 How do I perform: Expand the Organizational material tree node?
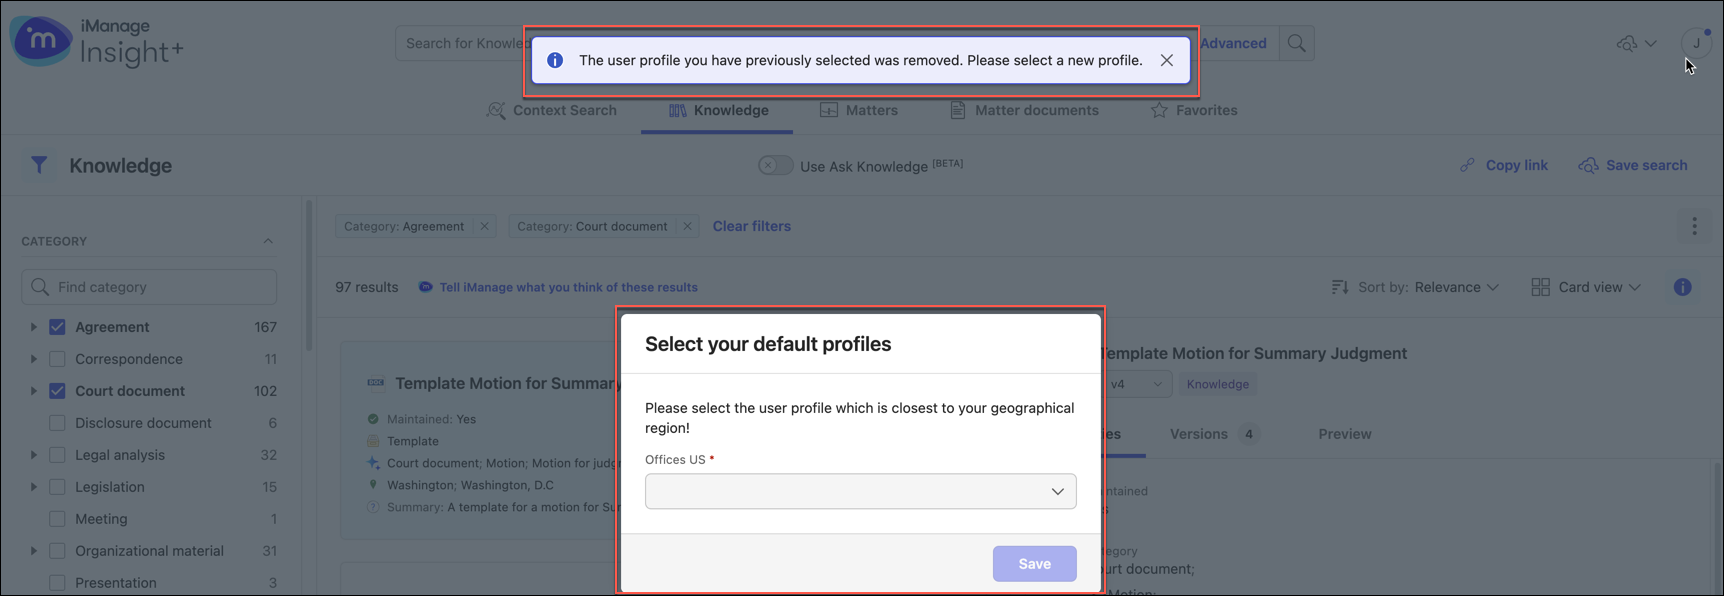(x=33, y=551)
